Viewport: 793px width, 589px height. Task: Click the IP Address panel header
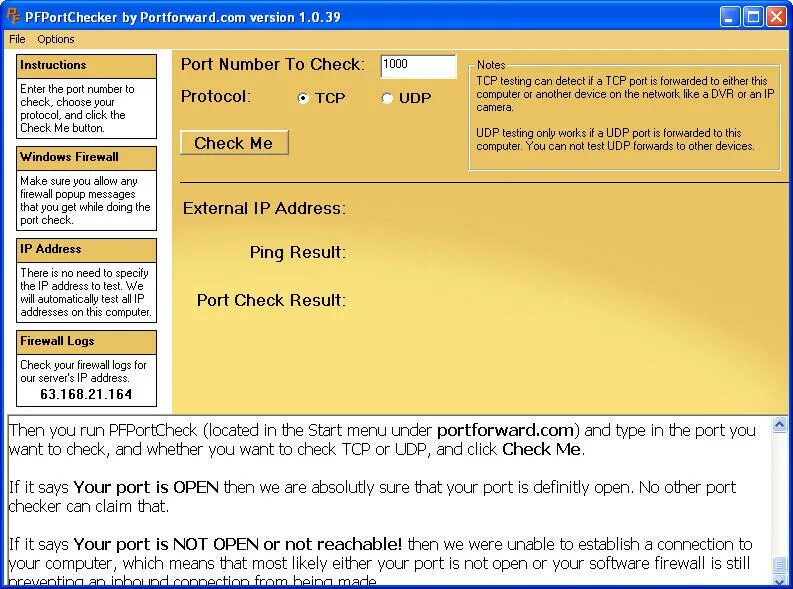86,250
